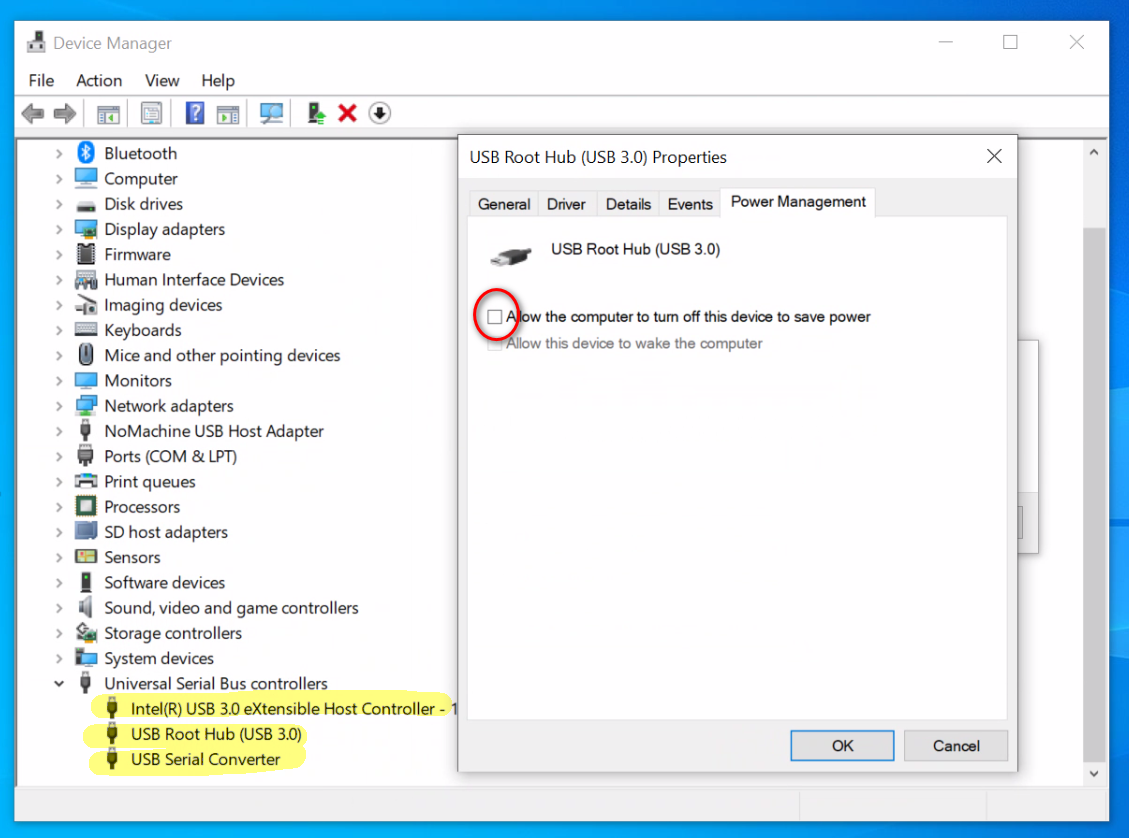Click the red X Uninstall device icon
This screenshot has width=1129, height=838.
(x=348, y=113)
